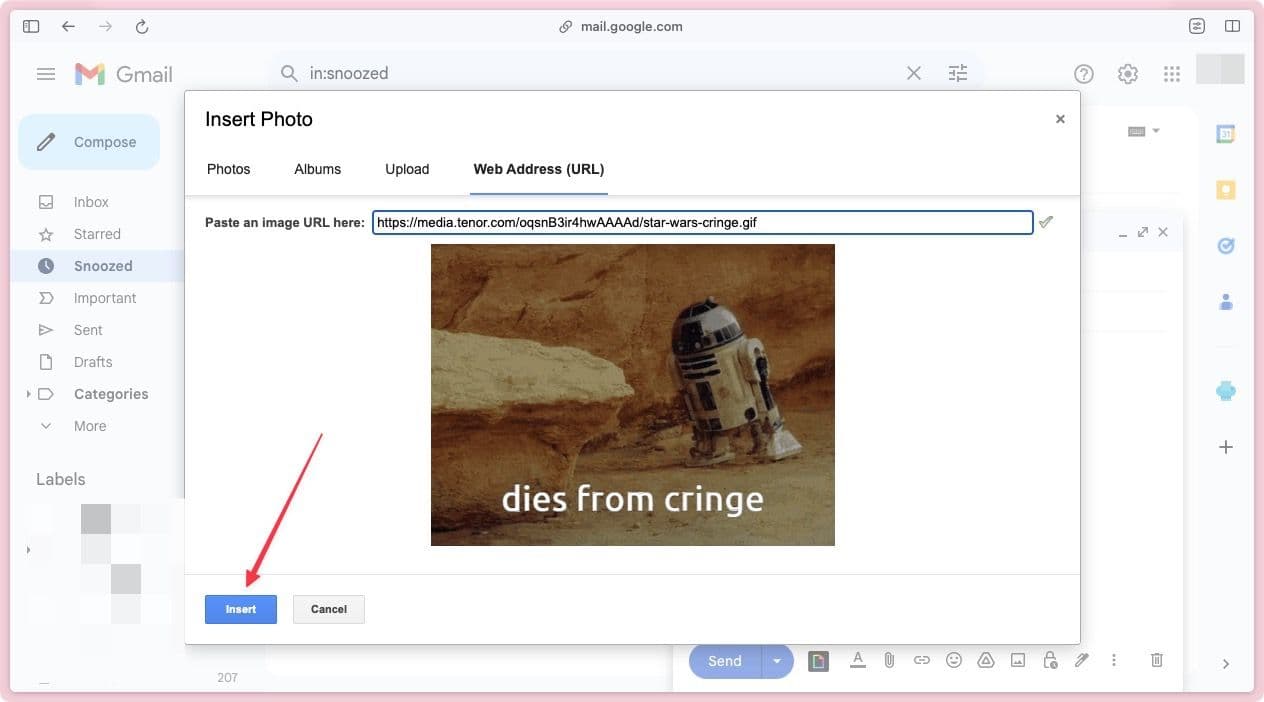Switch to the Albums tab
The height and width of the screenshot is (702, 1264).
(x=317, y=169)
